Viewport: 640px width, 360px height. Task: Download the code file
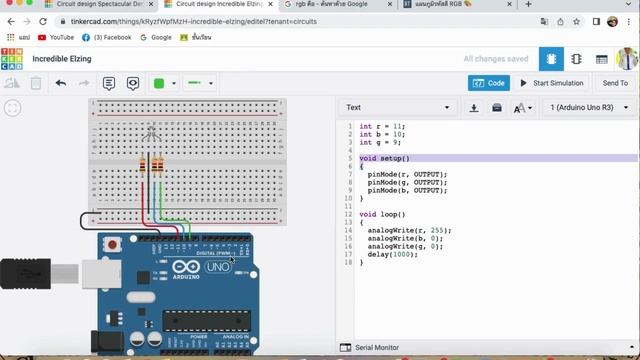474,108
